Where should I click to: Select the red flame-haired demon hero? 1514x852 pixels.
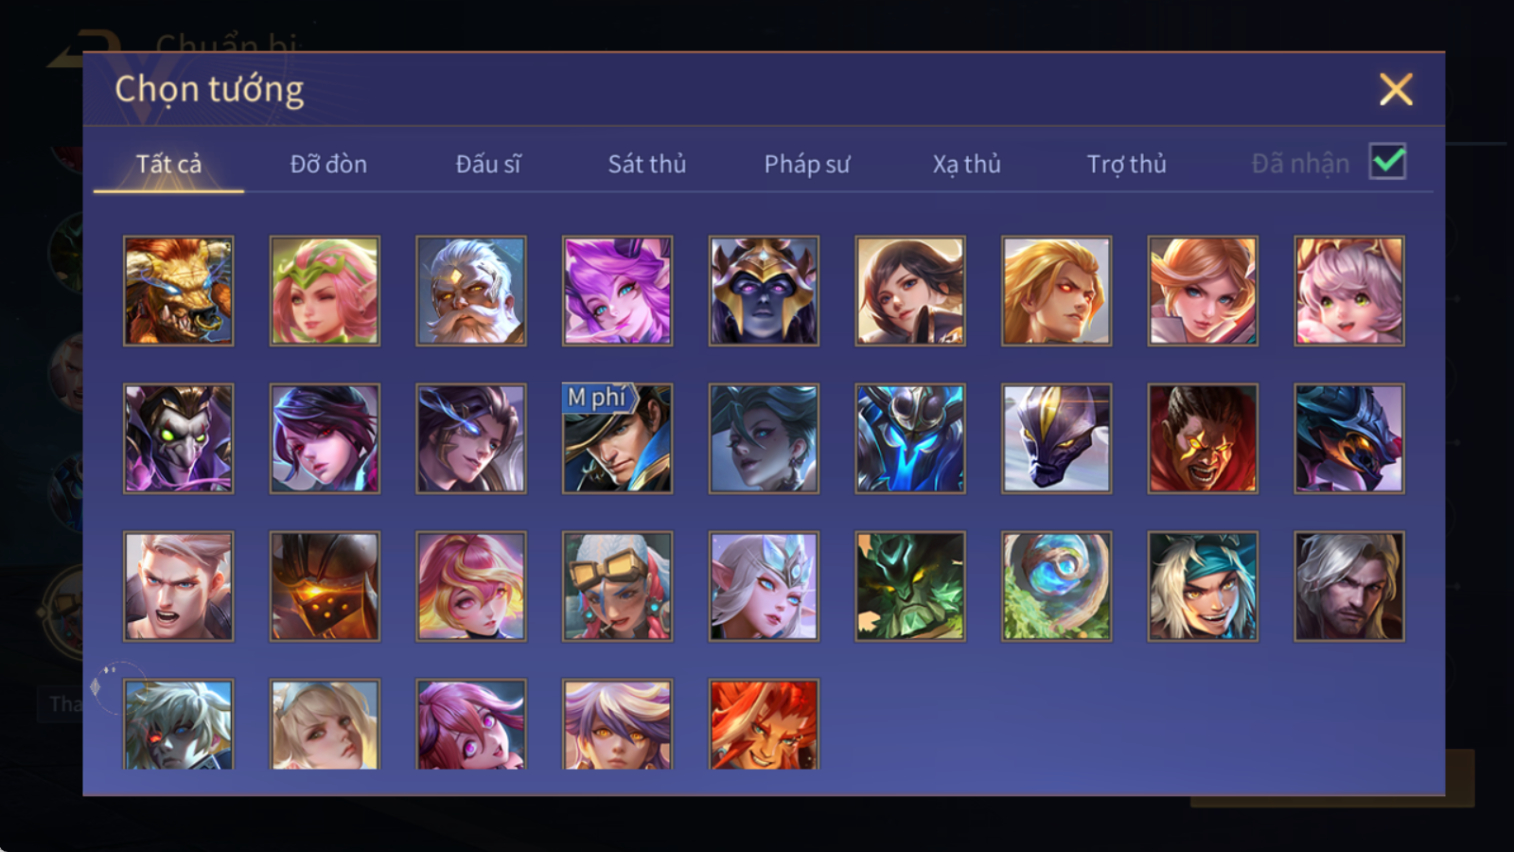764,724
